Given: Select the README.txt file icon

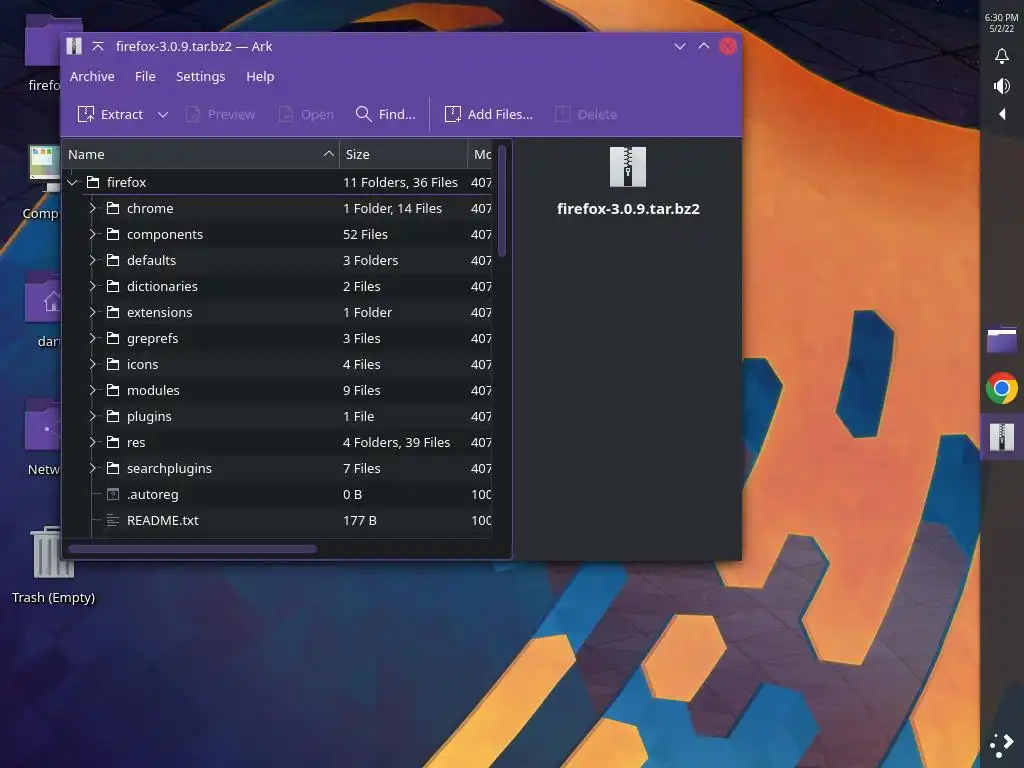Looking at the screenshot, I should click(x=113, y=520).
